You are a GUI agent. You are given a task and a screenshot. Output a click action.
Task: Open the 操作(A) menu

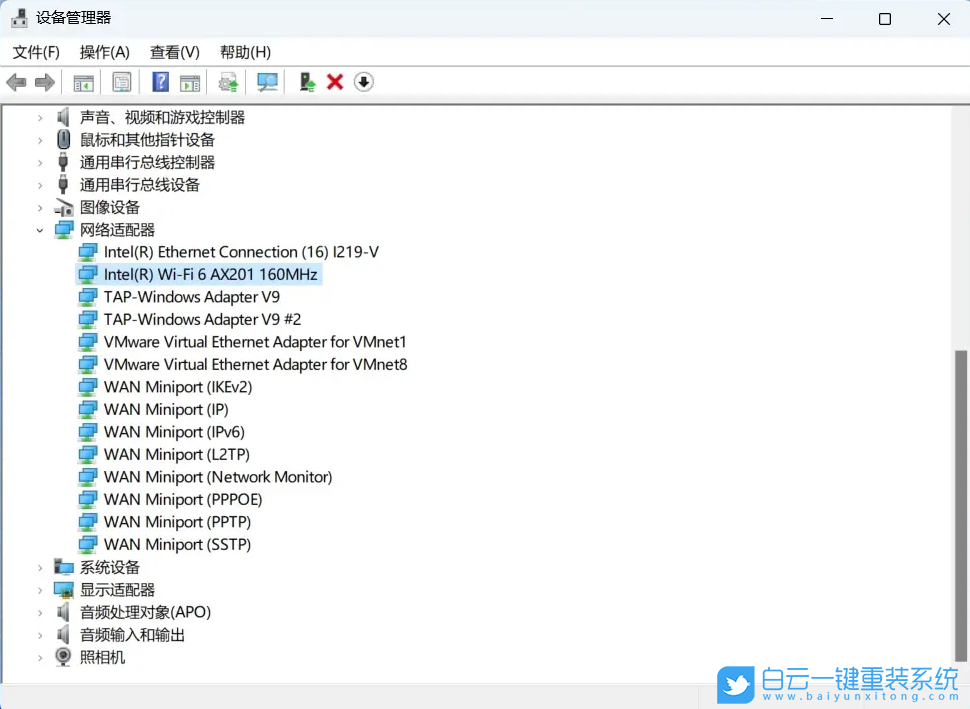[x=104, y=52]
